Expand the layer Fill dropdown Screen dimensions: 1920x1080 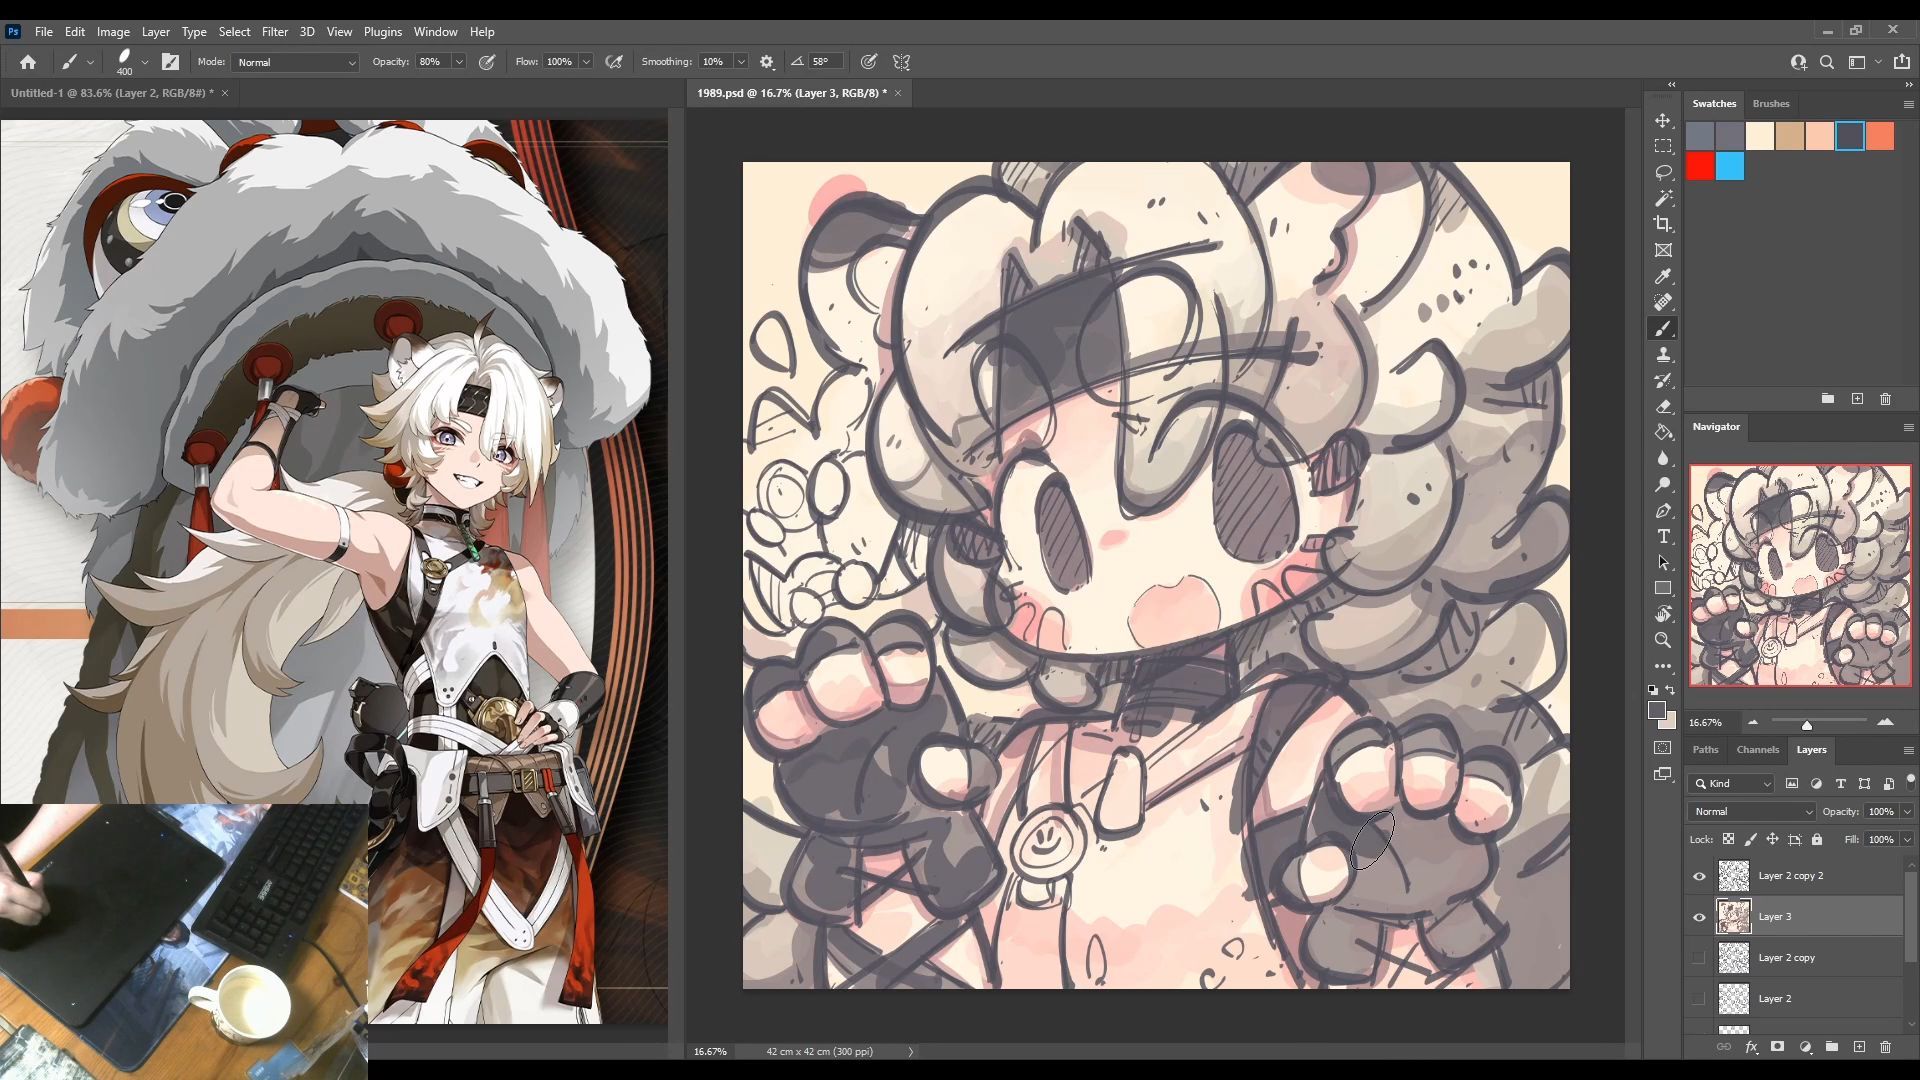tap(1907, 840)
